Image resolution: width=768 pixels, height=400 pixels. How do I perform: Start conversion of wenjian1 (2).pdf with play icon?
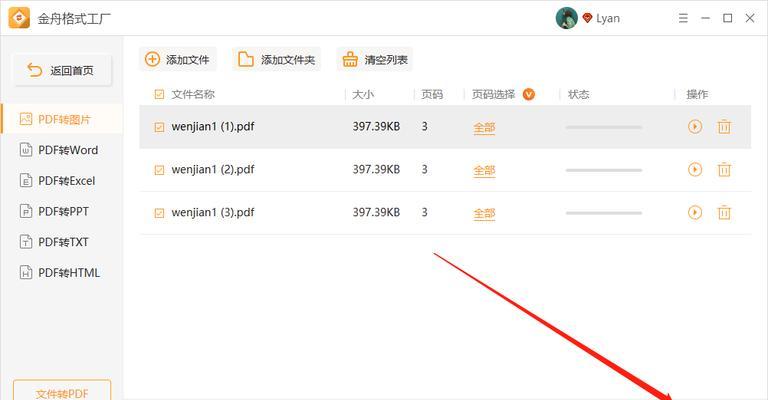(695, 169)
